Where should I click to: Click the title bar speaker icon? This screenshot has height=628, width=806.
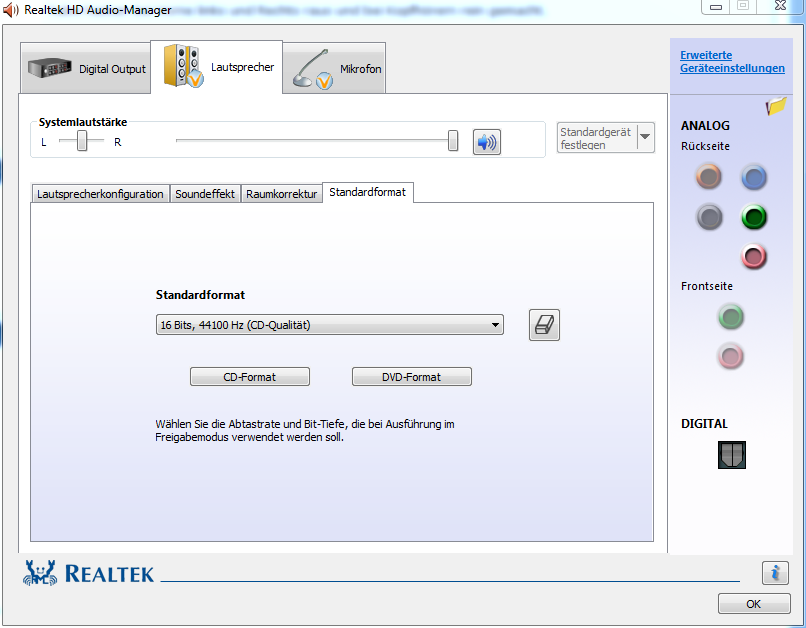tap(11, 10)
